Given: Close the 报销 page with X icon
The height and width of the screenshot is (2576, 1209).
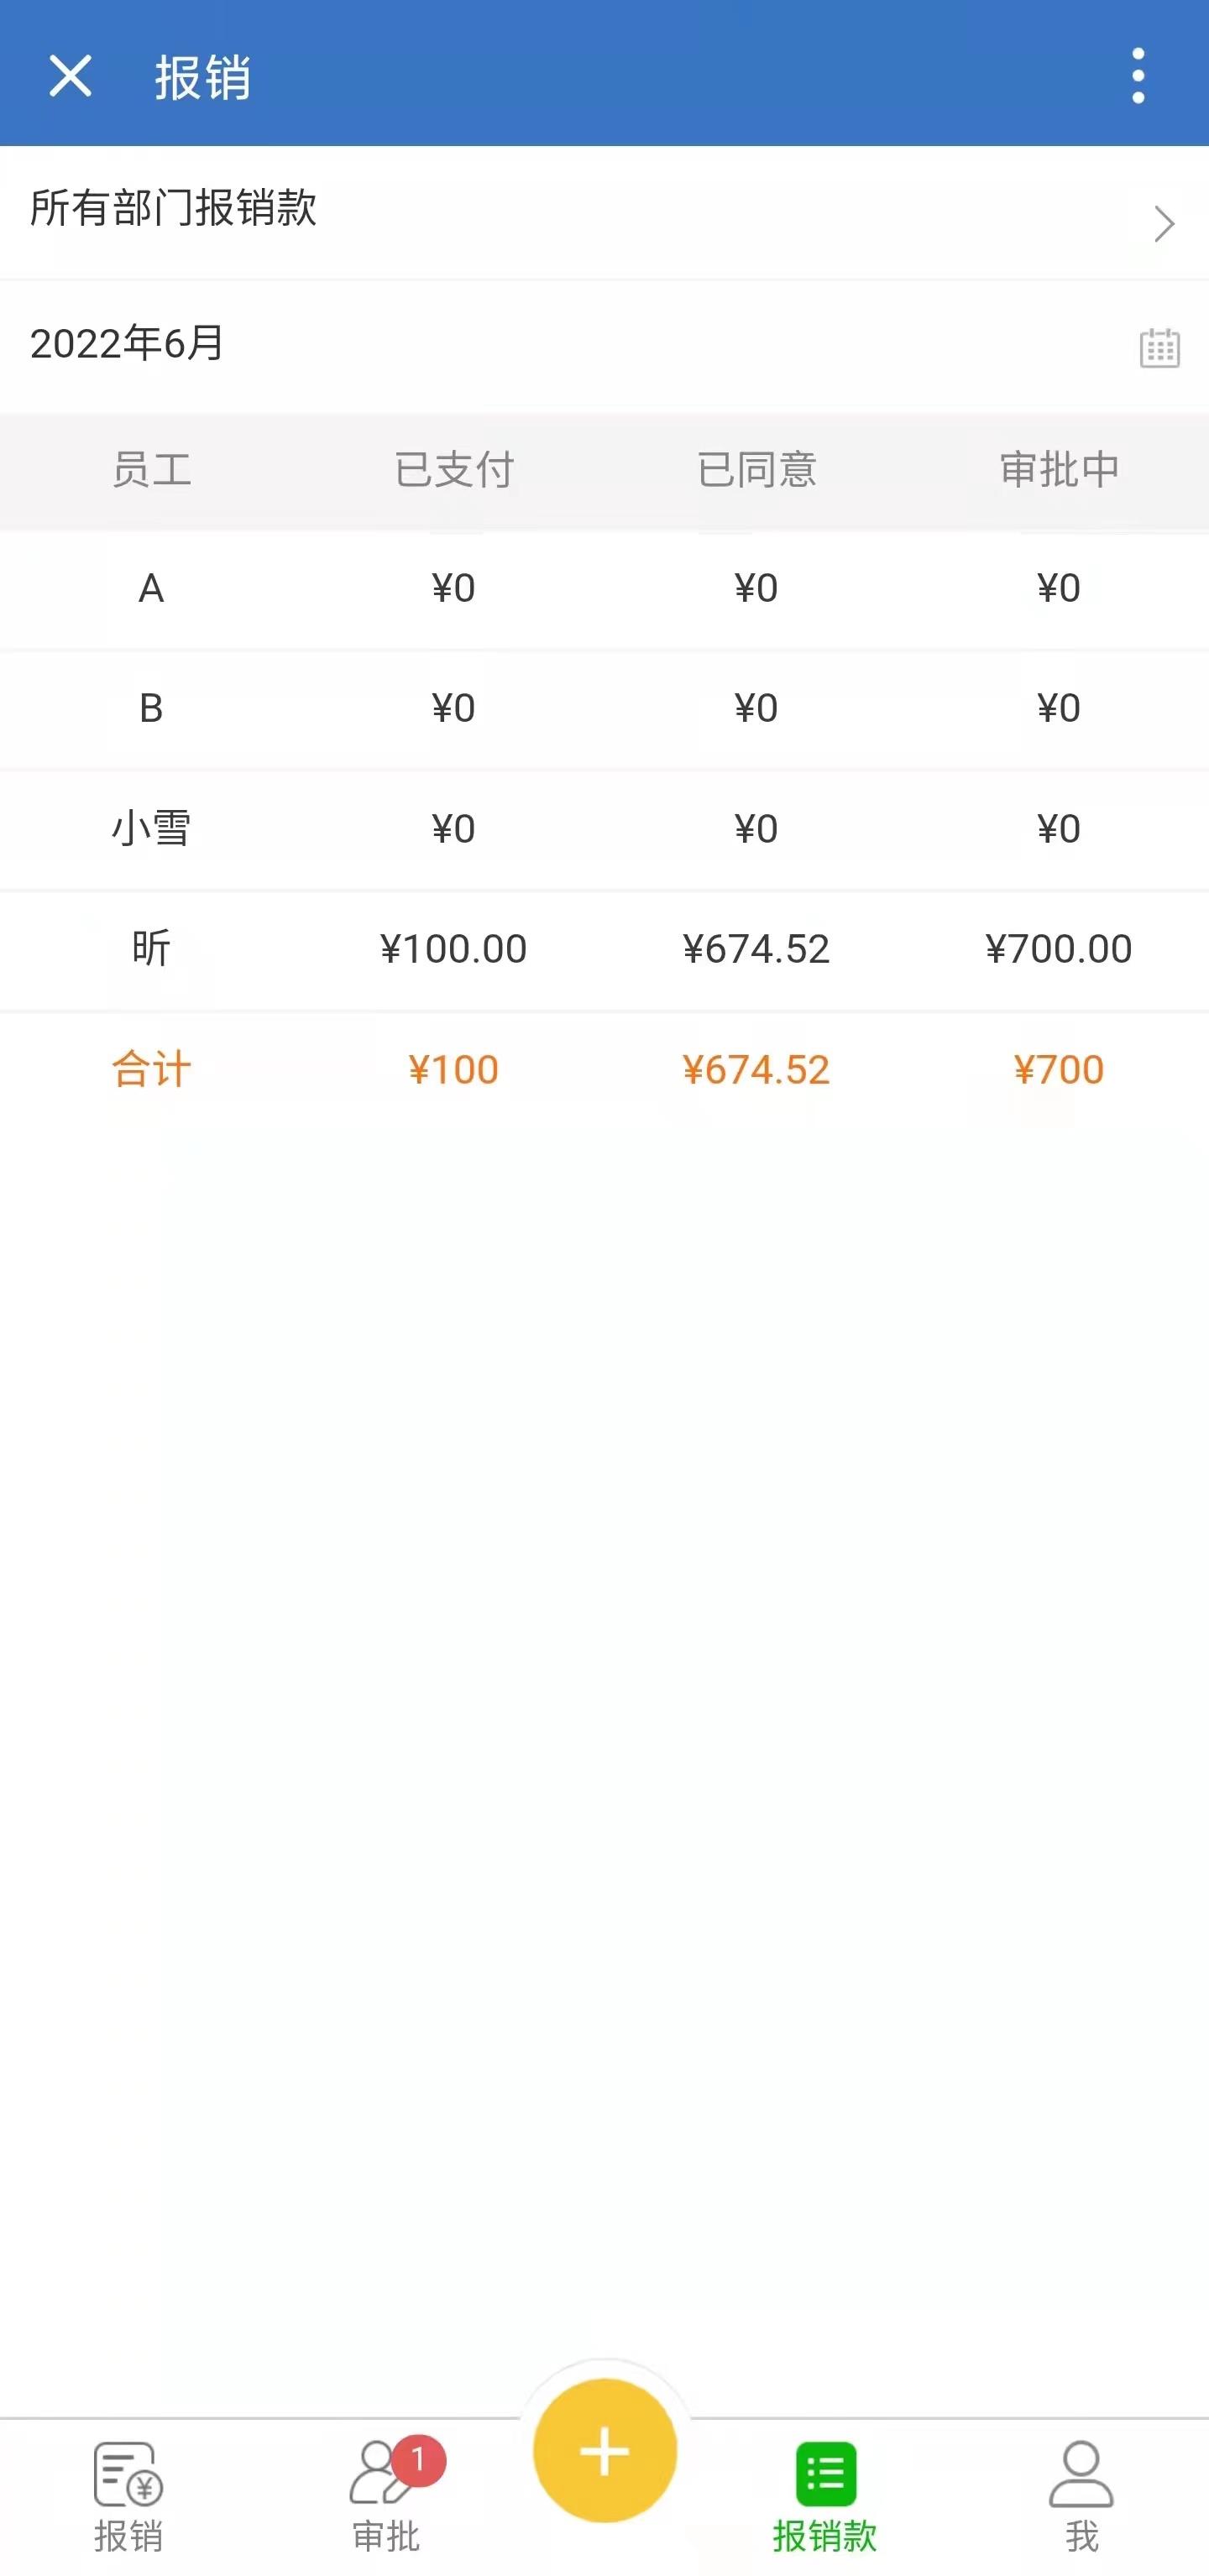Looking at the screenshot, I should click(70, 76).
